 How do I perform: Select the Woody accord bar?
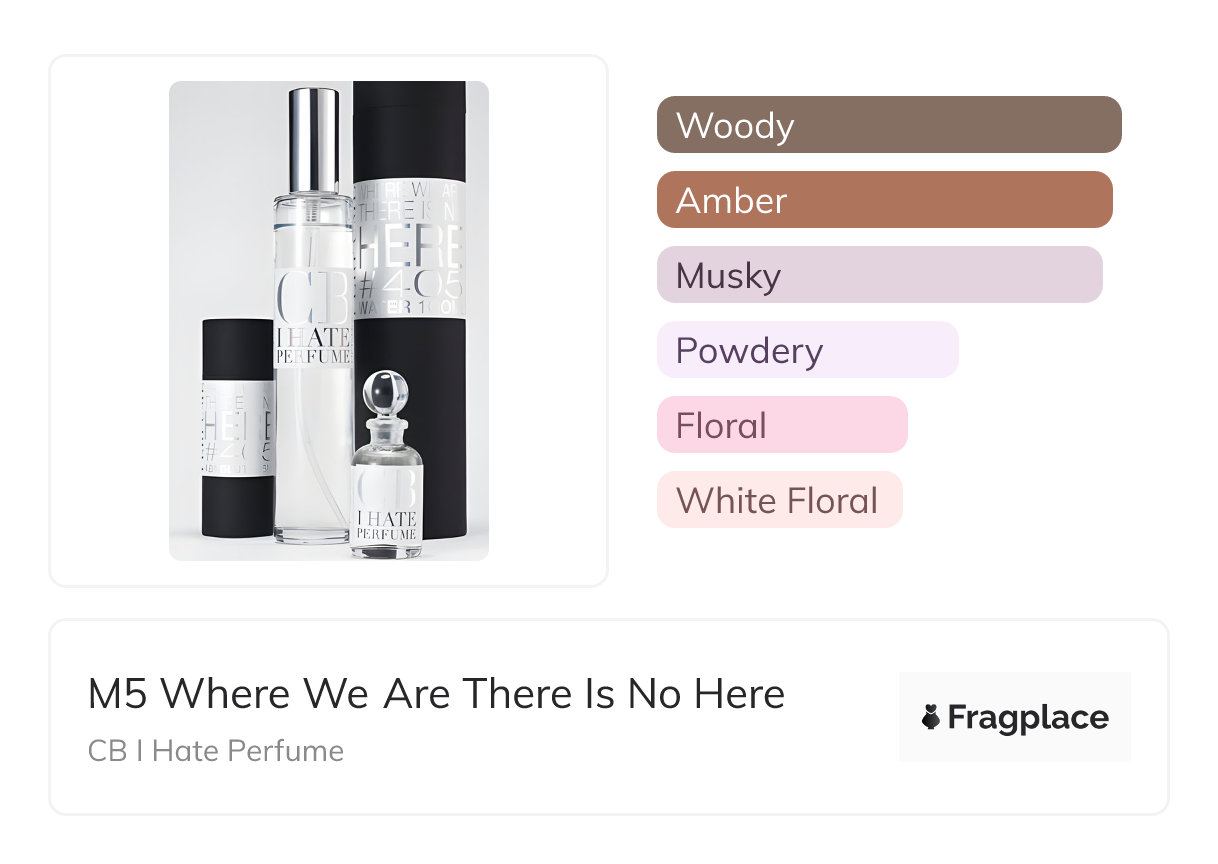click(888, 125)
